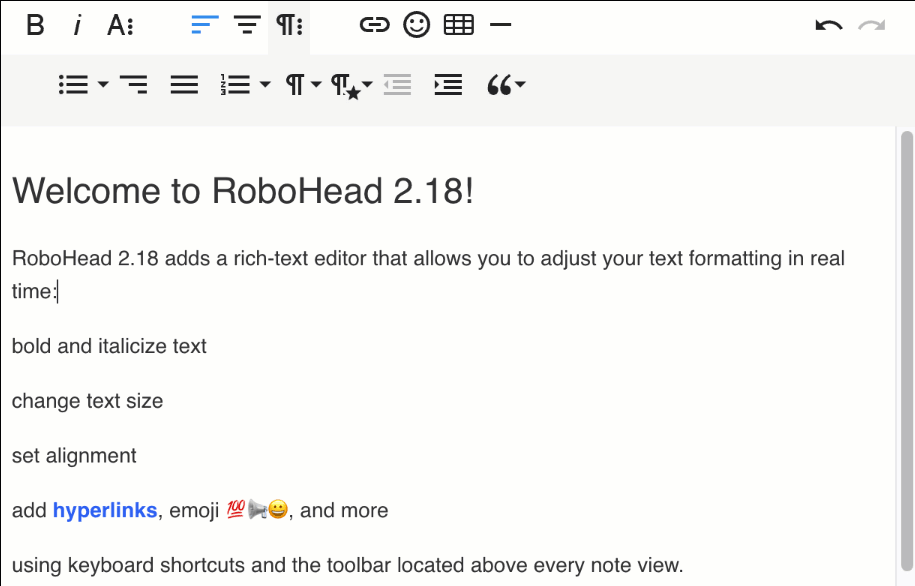Click the megaphone emoji in the text

[x=257, y=510]
